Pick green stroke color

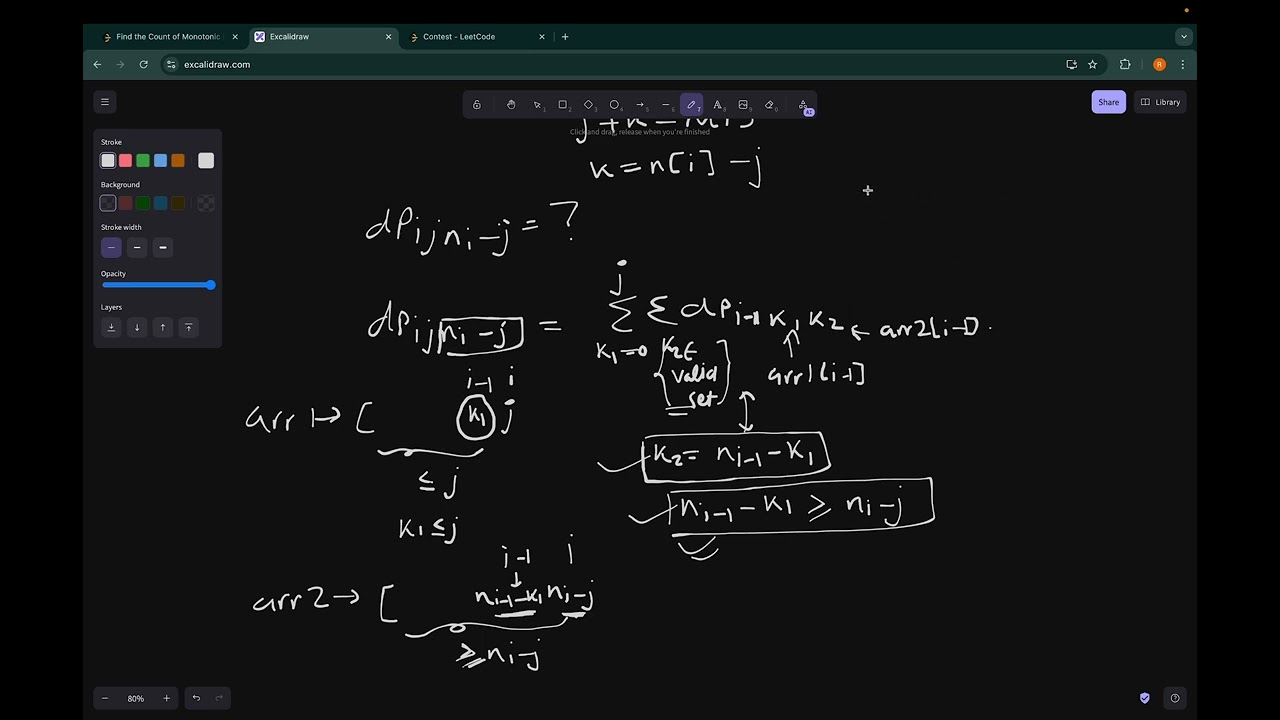click(143, 161)
